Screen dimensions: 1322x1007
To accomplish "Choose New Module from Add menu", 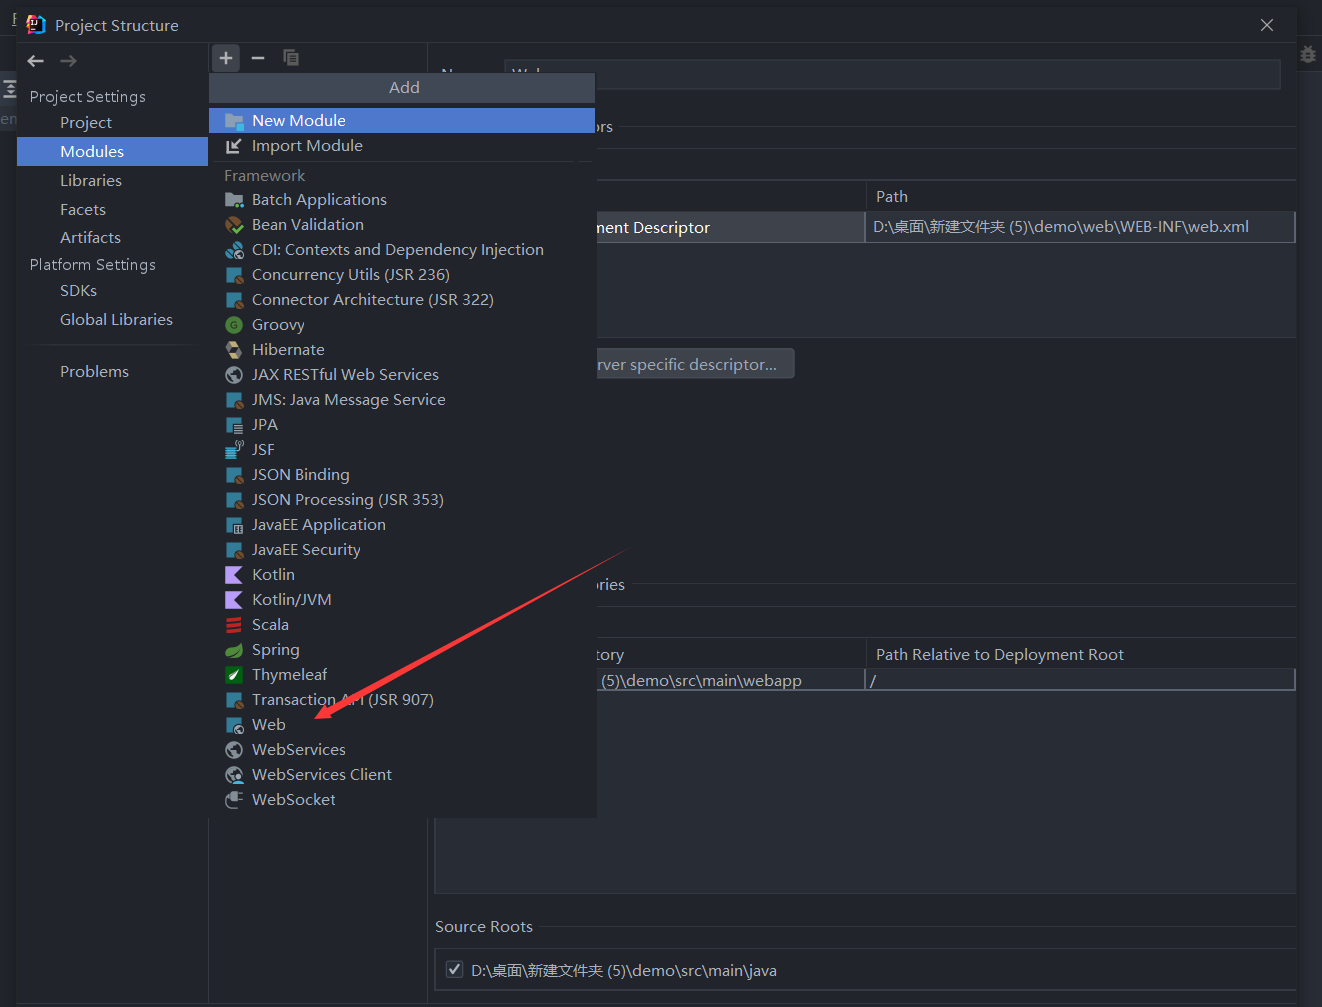I will [x=402, y=121].
